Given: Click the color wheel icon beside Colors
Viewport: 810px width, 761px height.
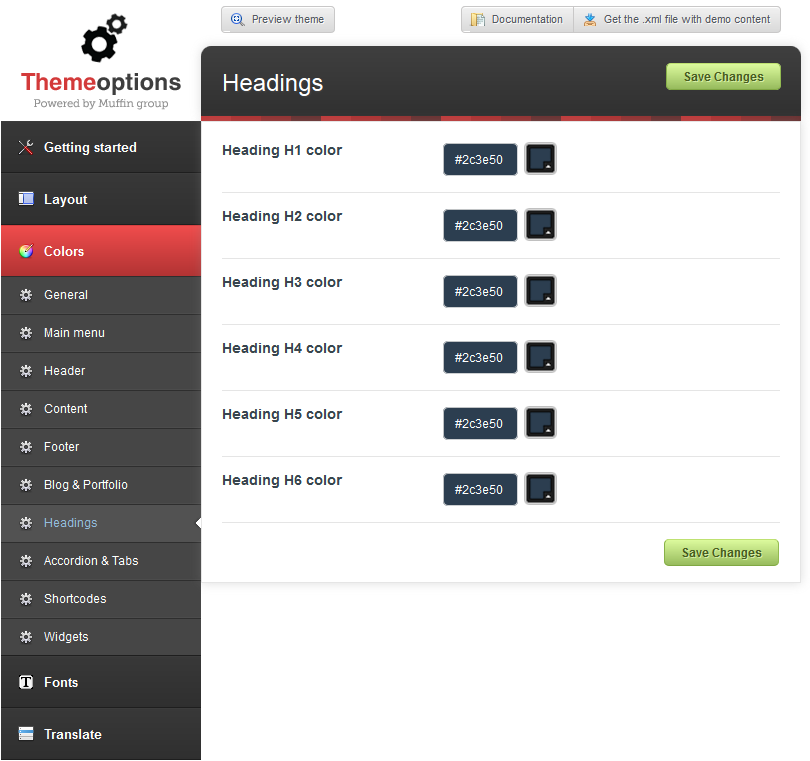Looking at the screenshot, I should tap(26, 251).
